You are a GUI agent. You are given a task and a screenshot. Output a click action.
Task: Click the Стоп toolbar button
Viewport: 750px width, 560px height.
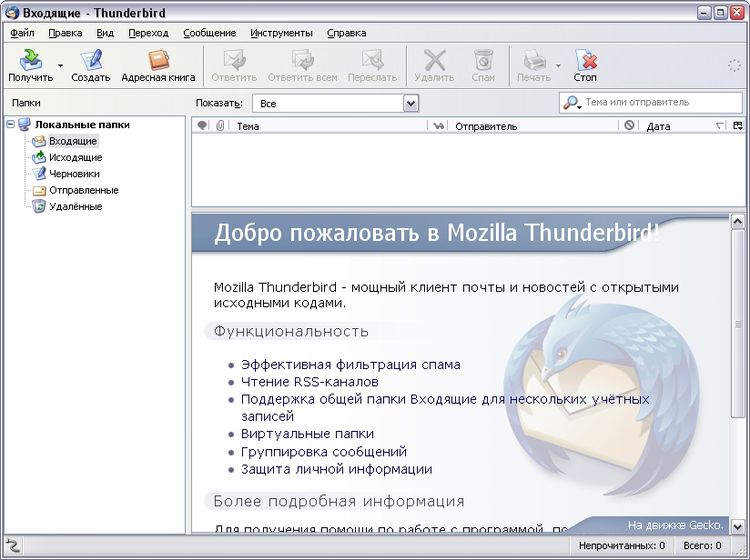pyautogui.click(x=585, y=66)
